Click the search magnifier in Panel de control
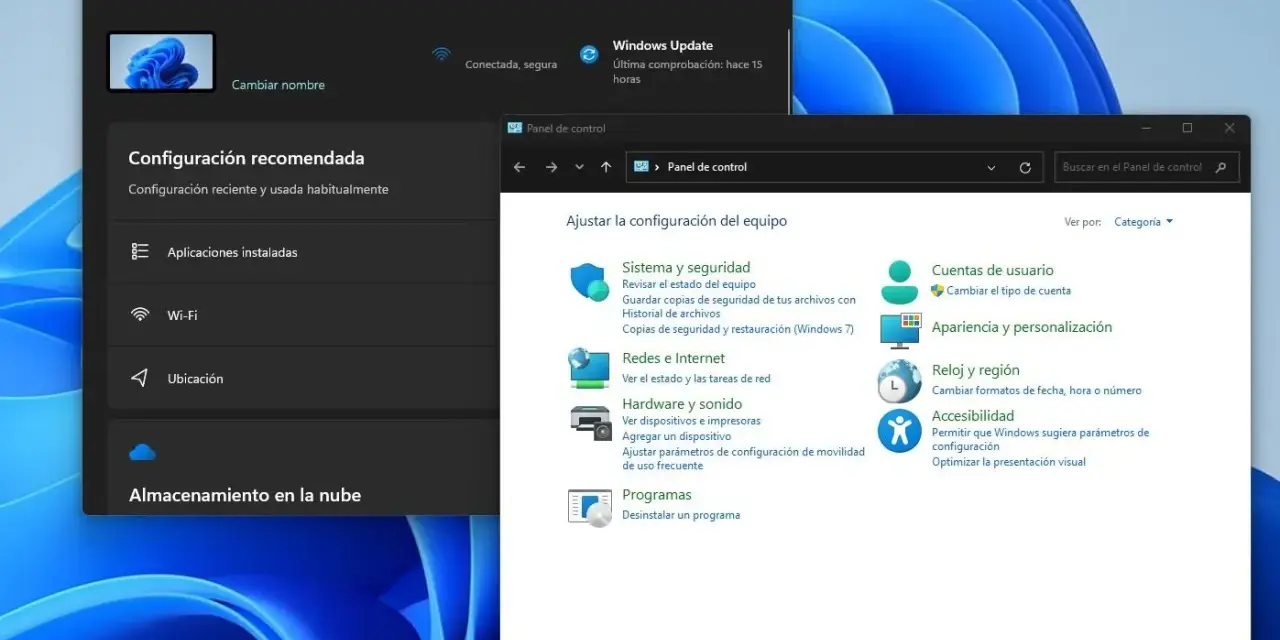This screenshot has height=640, width=1280. 1221,167
